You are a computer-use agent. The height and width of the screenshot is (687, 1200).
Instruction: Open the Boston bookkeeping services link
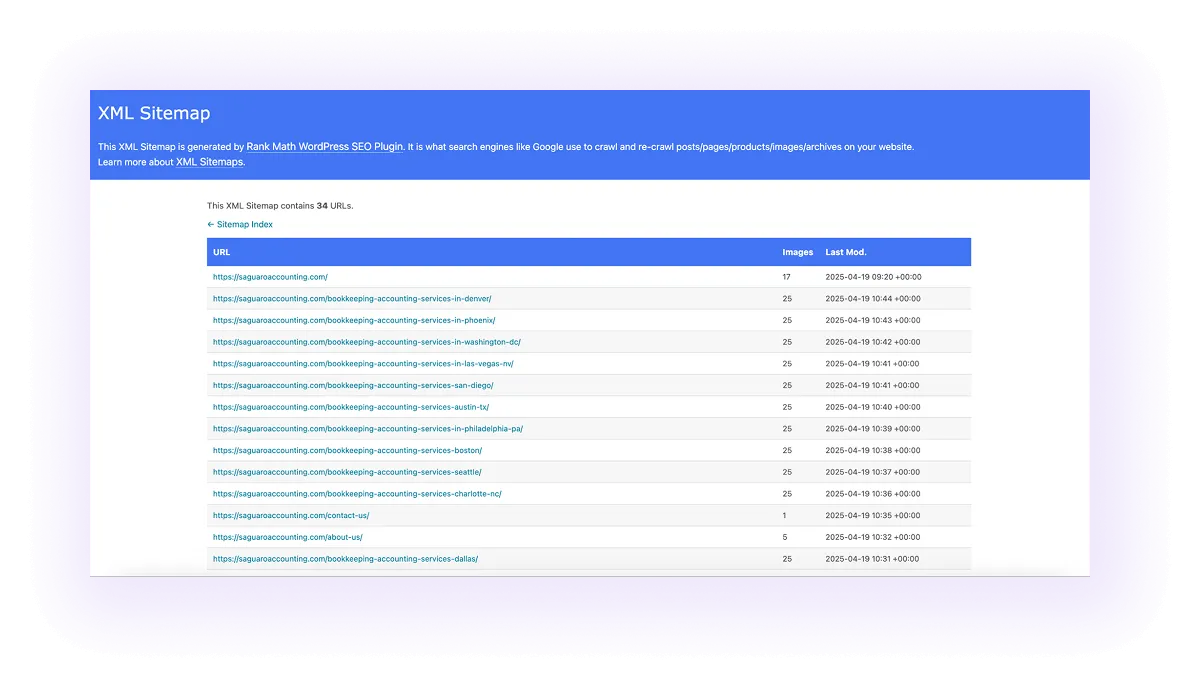pos(348,450)
